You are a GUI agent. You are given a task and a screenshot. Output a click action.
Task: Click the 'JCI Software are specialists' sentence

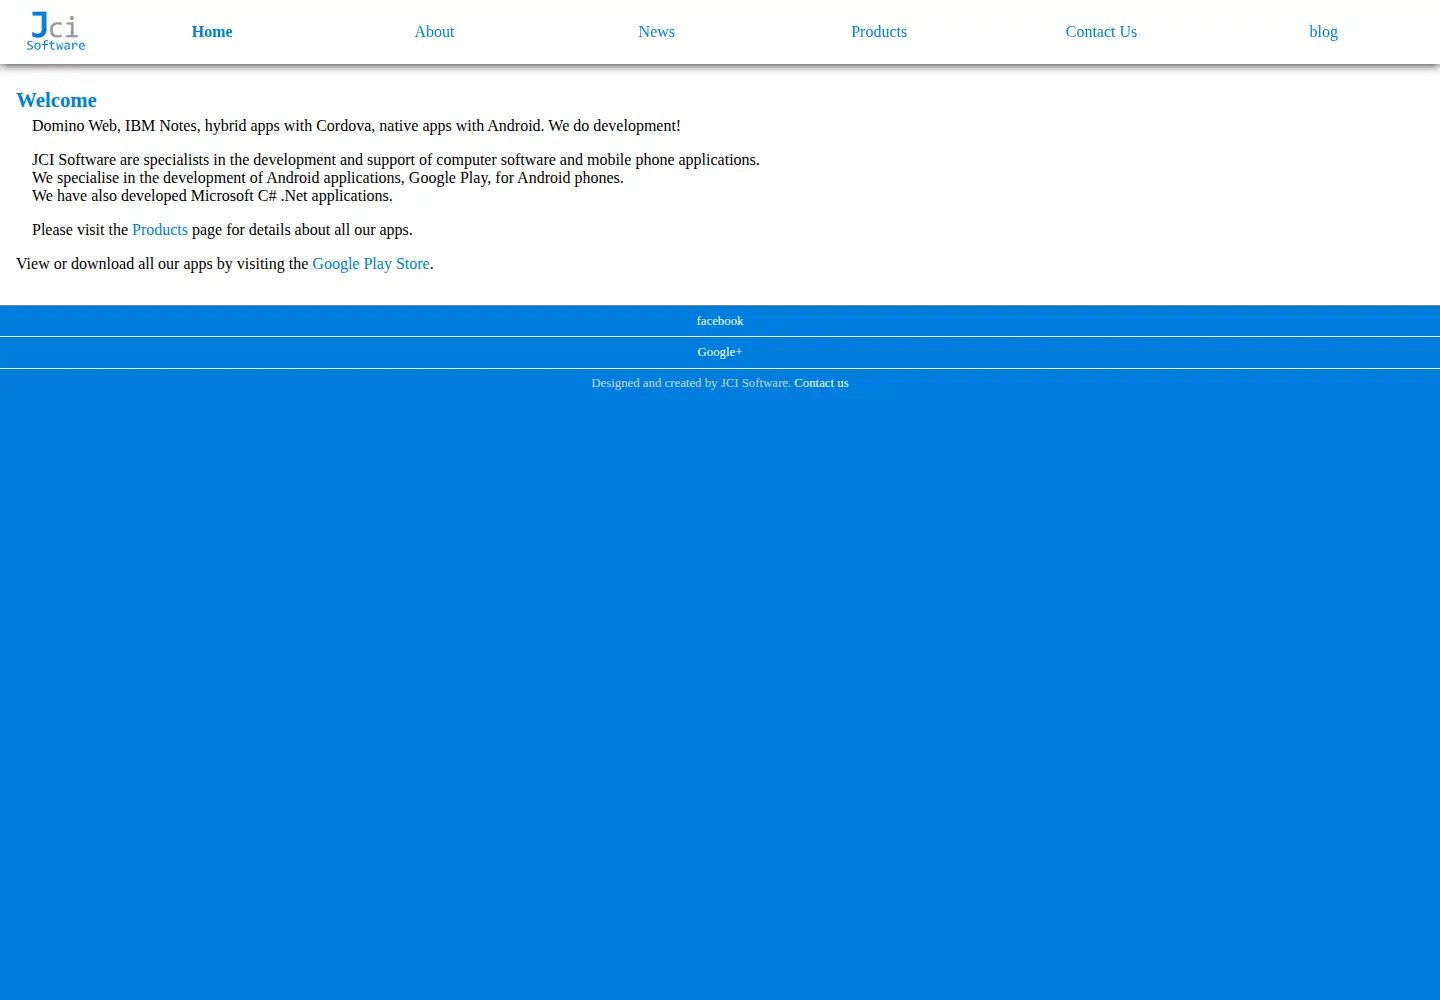(x=396, y=160)
